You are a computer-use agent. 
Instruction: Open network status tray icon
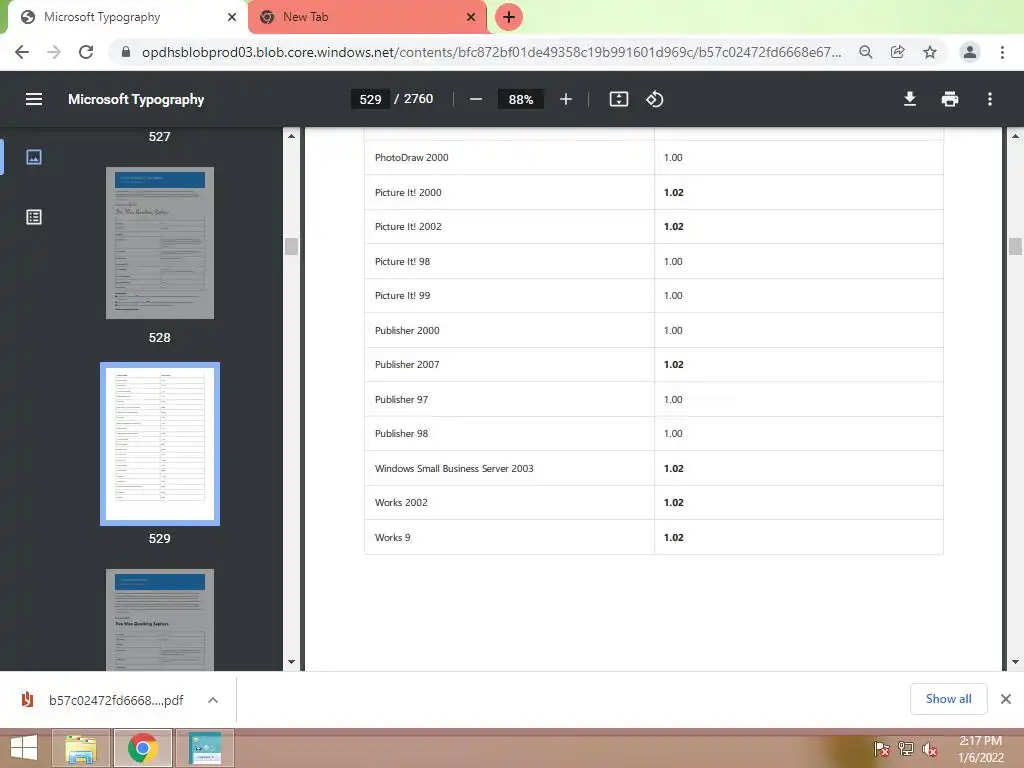pos(905,749)
